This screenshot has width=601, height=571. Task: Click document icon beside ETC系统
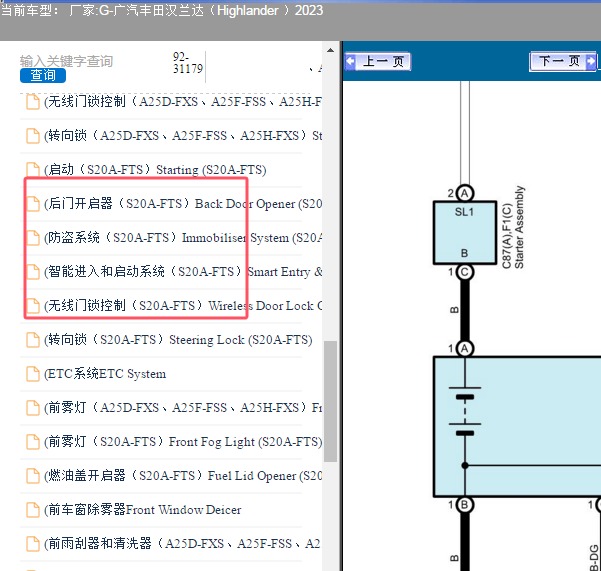tap(33, 374)
